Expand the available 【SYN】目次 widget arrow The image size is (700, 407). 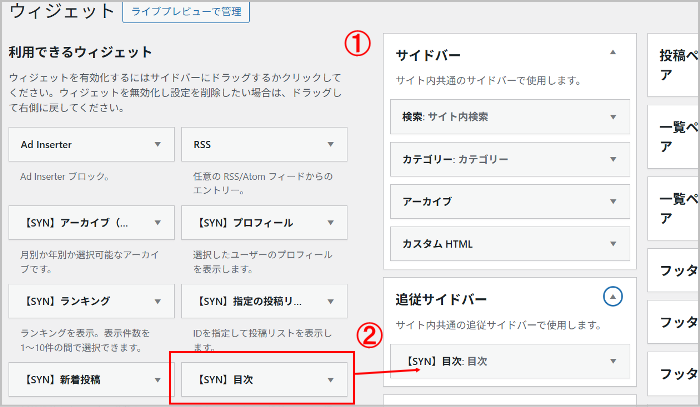click(331, 380)
